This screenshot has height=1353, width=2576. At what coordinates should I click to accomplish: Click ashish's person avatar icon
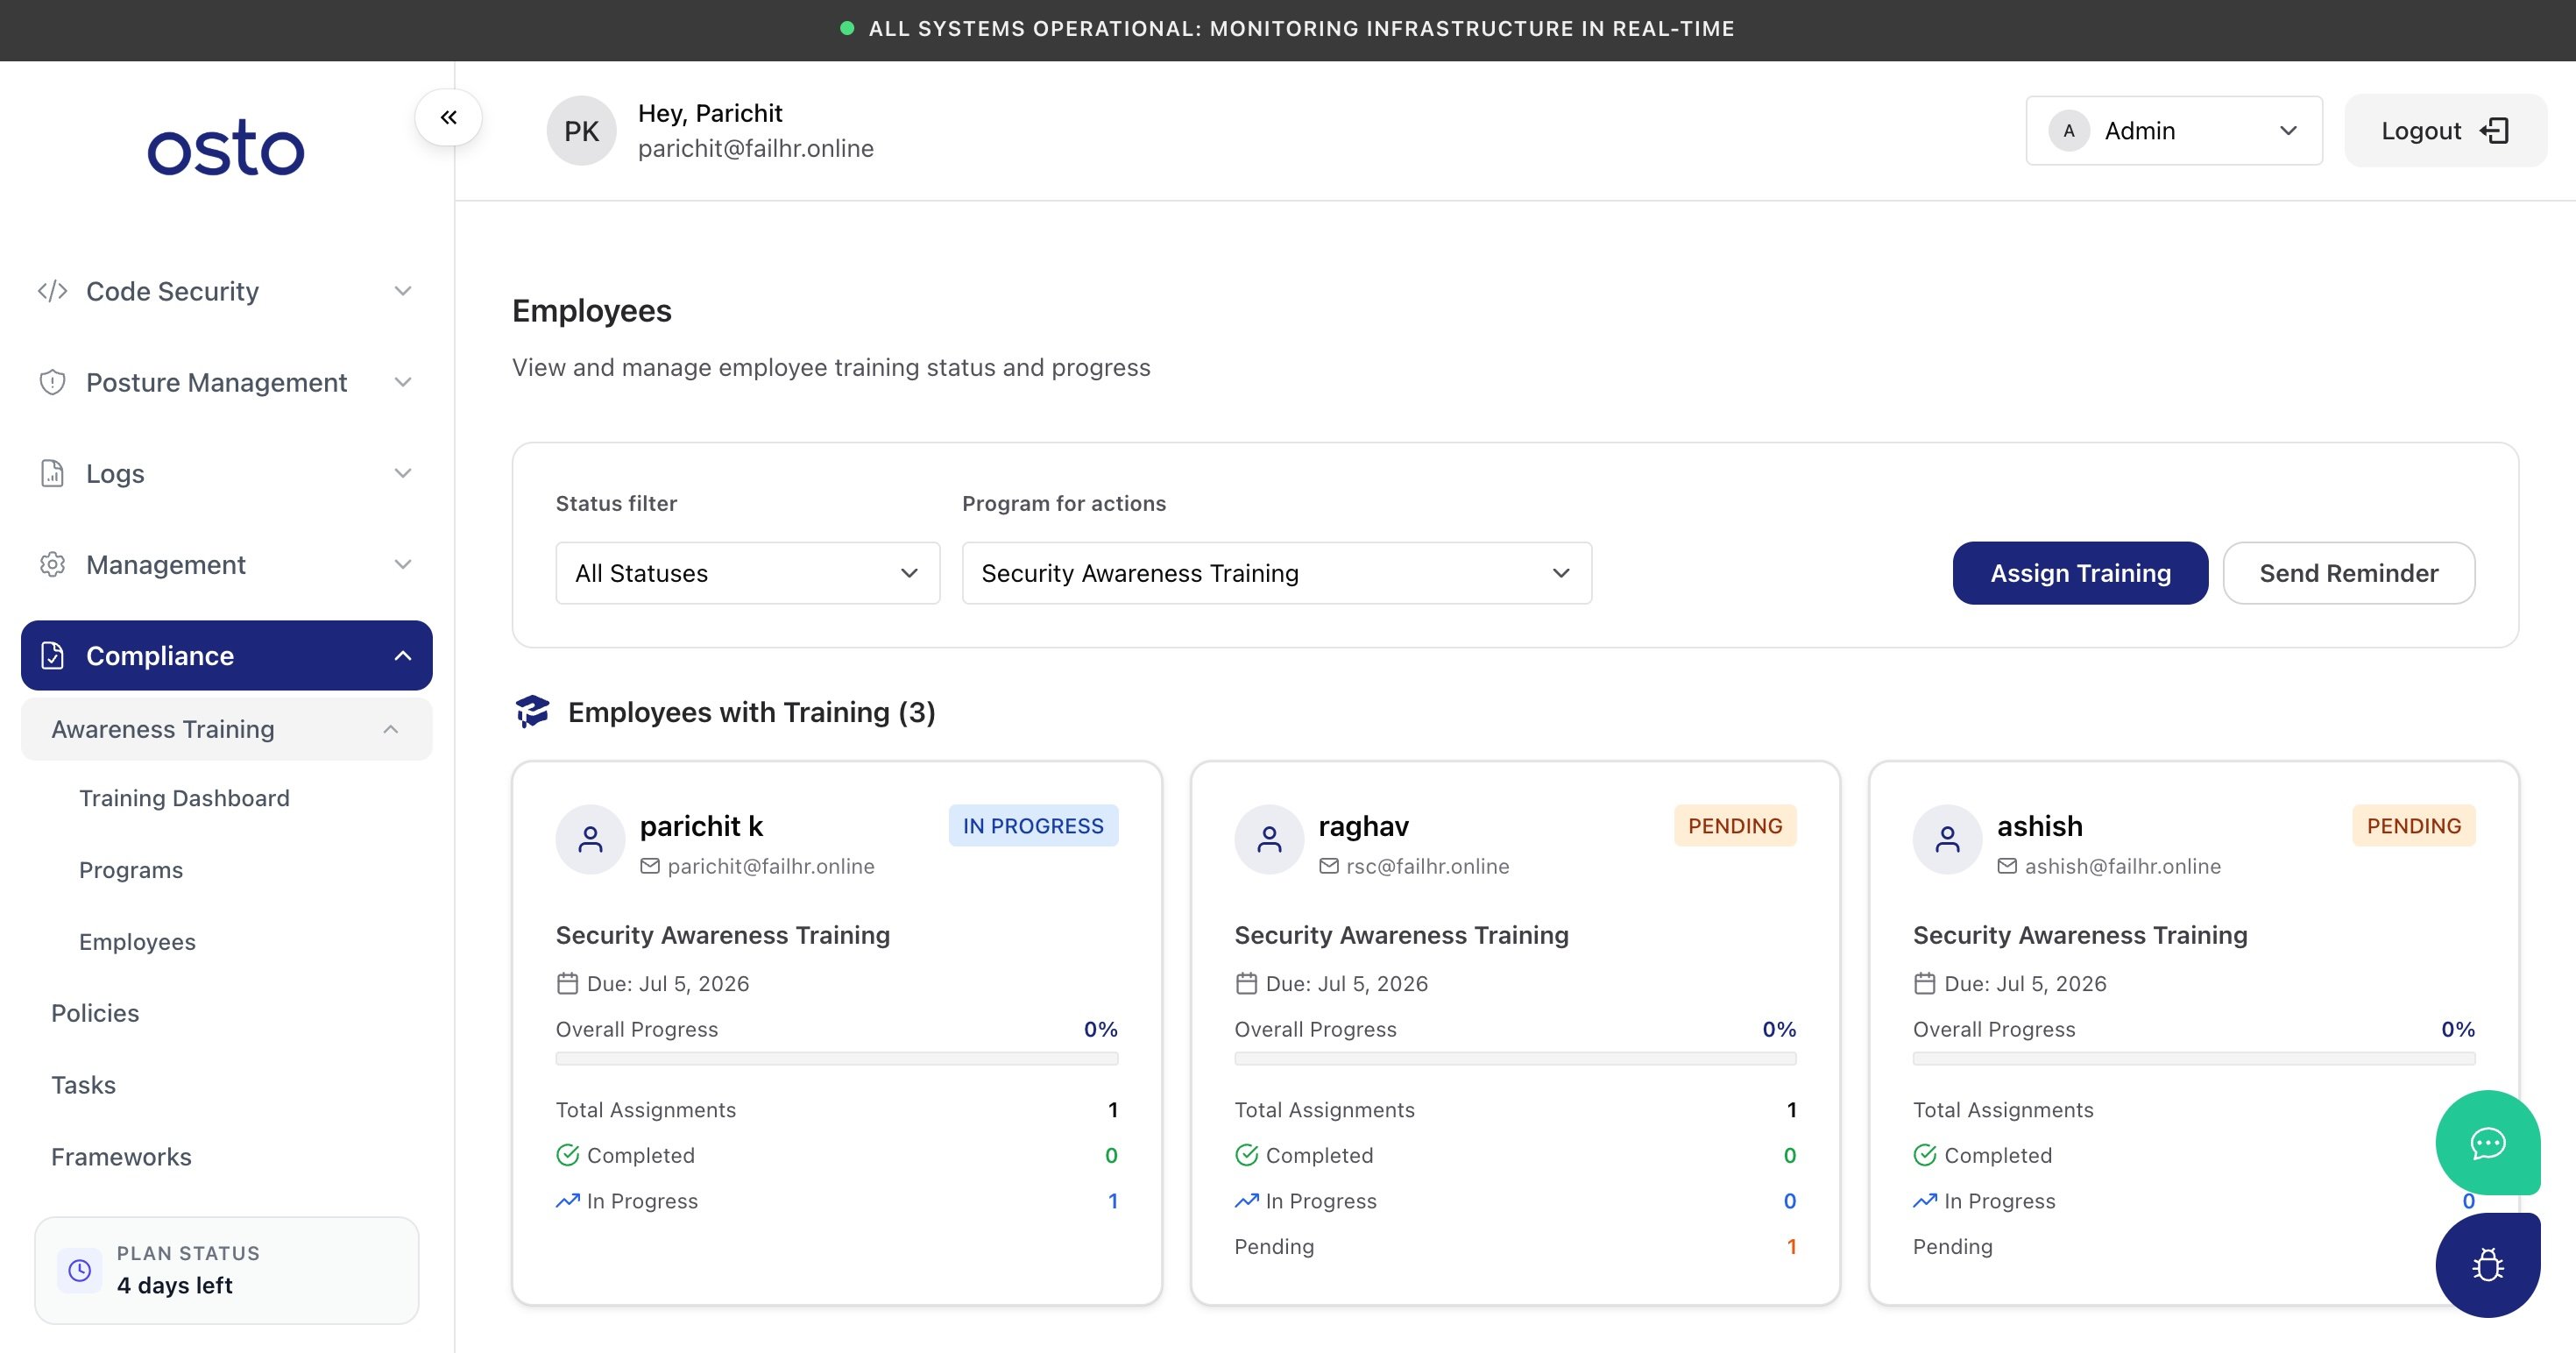(x=1947, y=840)
